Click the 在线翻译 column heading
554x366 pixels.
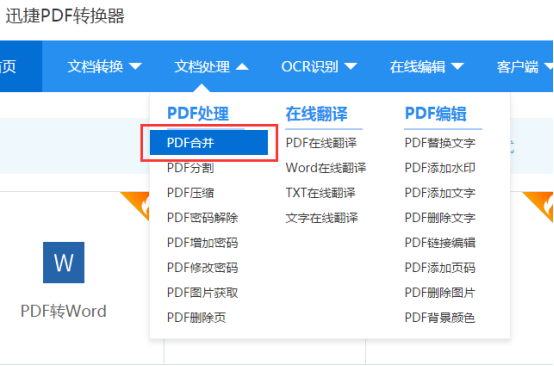[317, 113]
